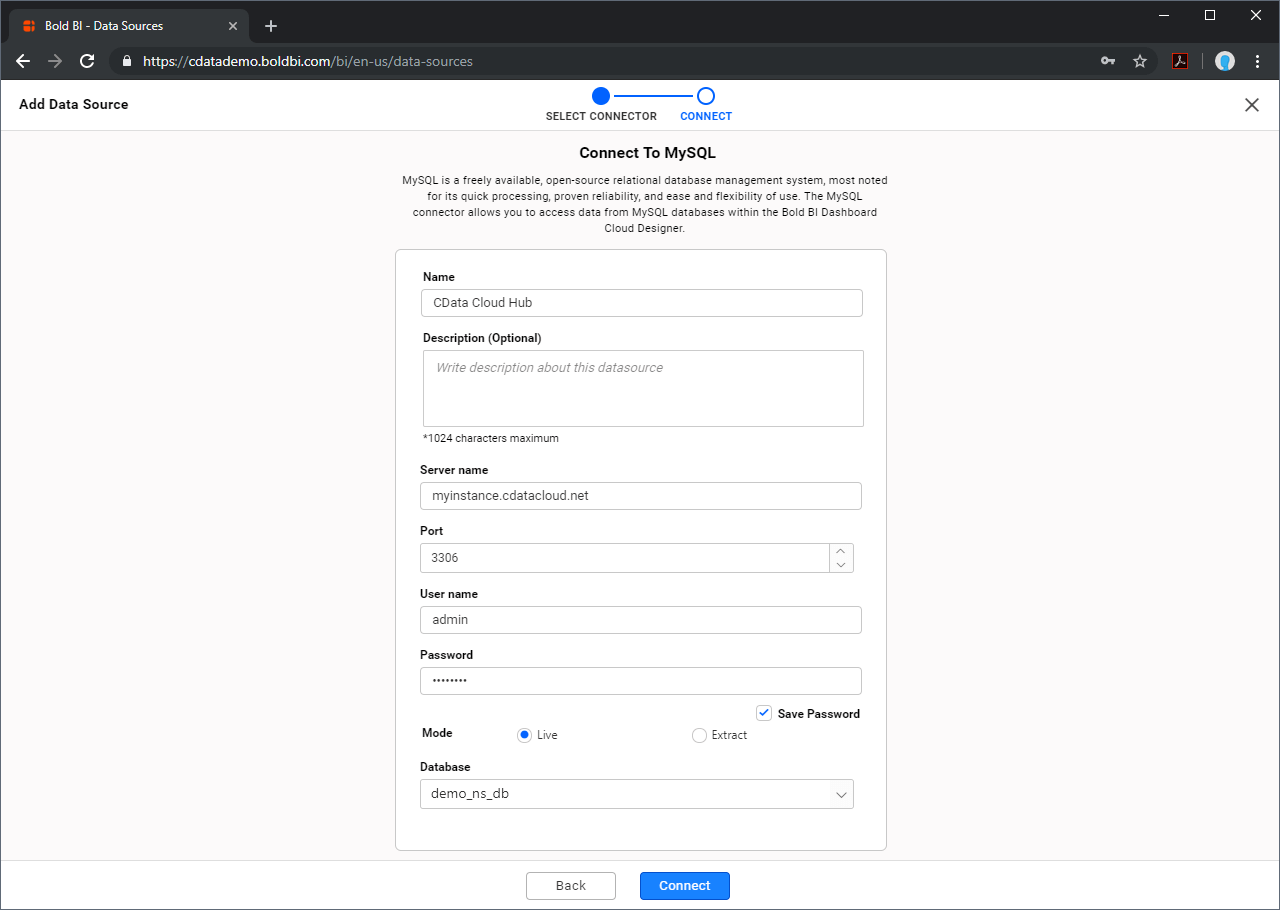Reload the page with refresh icon
This screenshot has height=910, width=1280.
pos(87,61)
